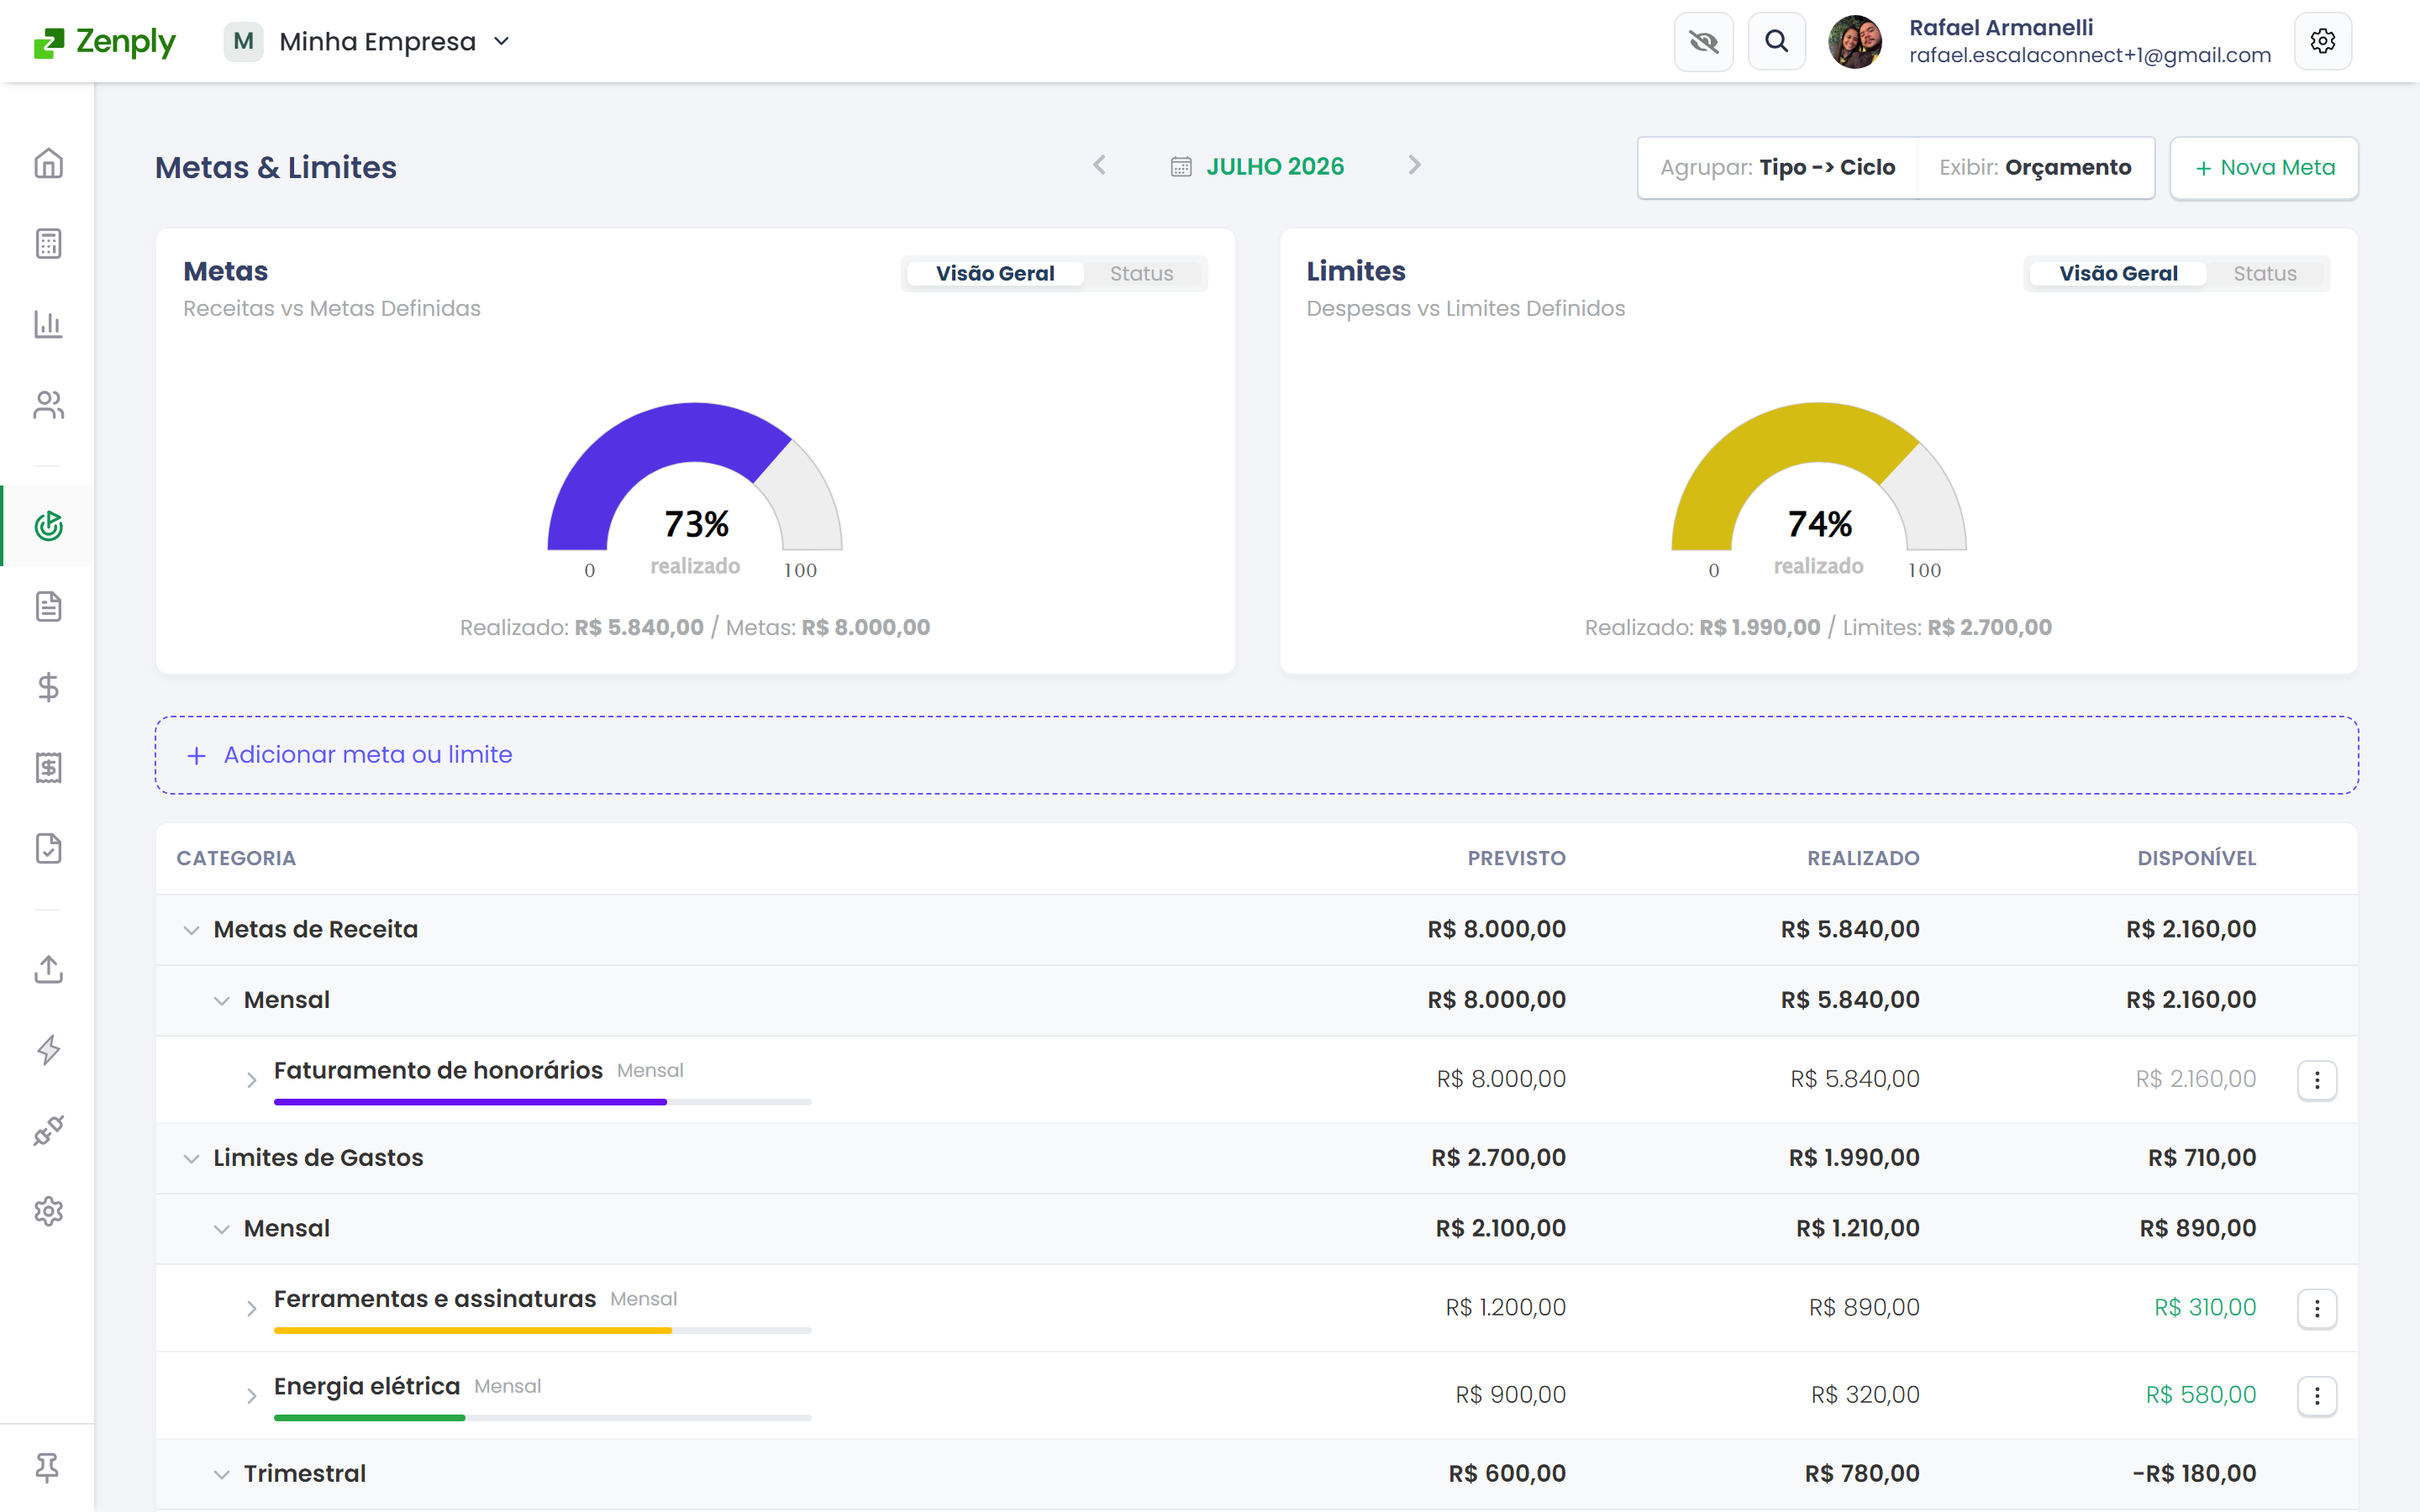This screenshot has height=1512, width=2420.
Task: Open the lightning bolt automations icon
Action: click(48, 1050)
